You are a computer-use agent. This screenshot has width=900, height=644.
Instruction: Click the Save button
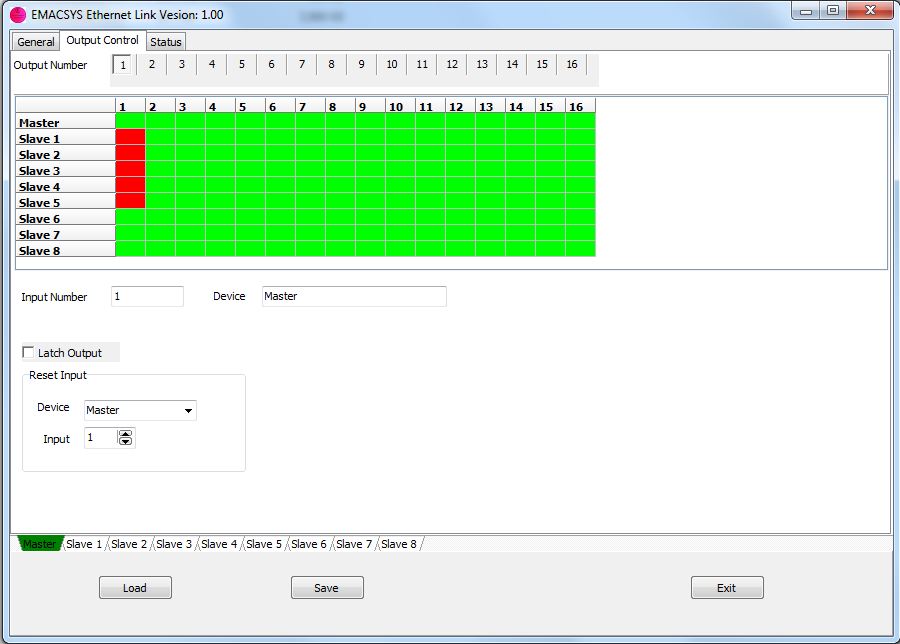click(x=327, y=588)
